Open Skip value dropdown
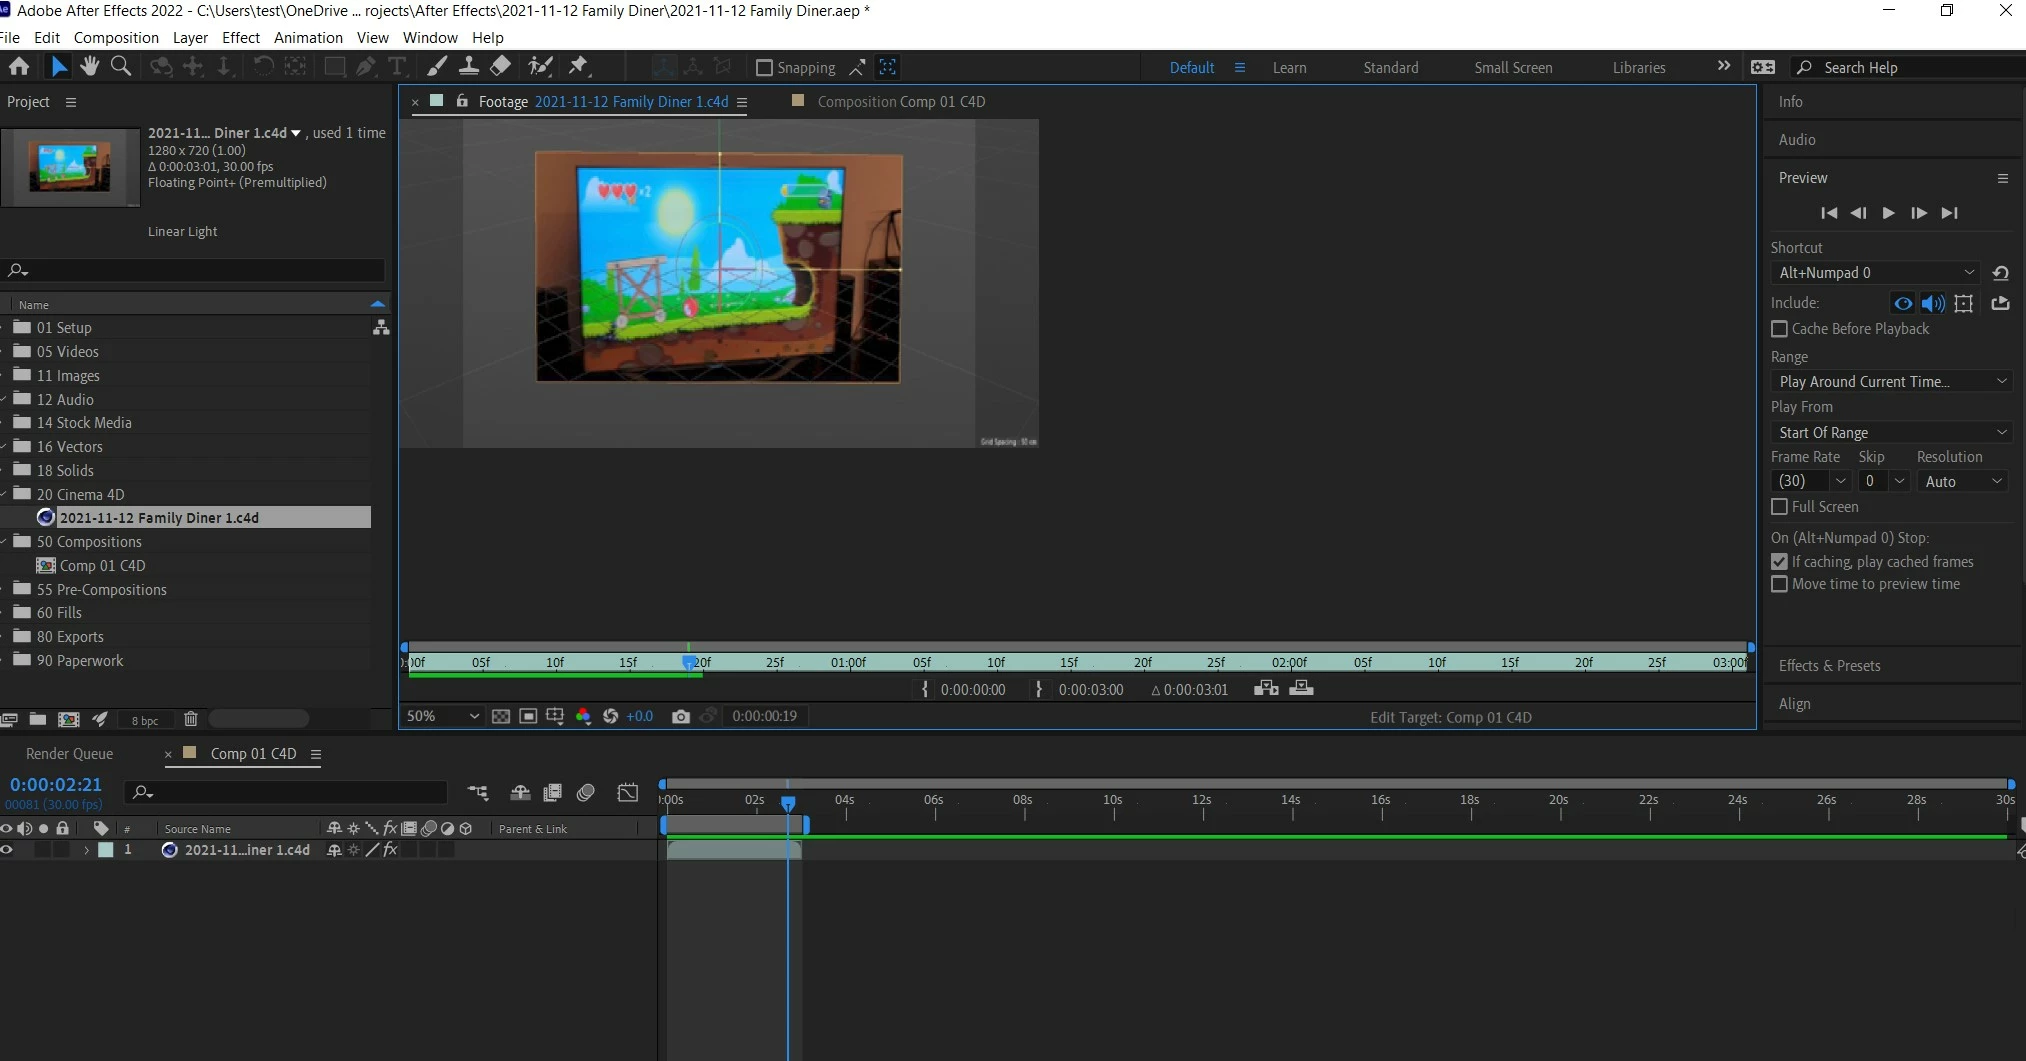 coord(1899,481)
